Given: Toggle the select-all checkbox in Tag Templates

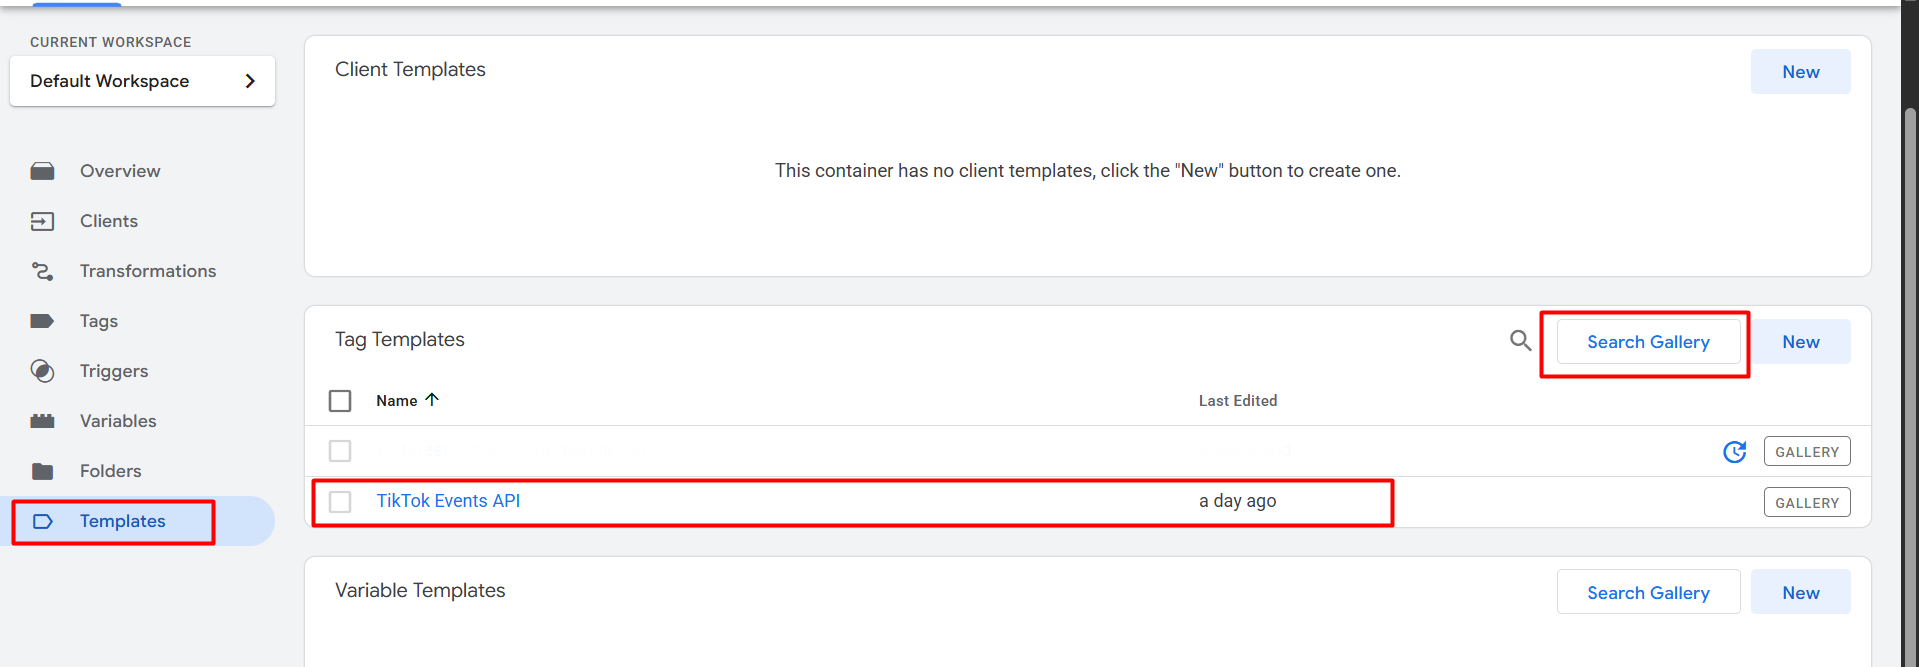Looking at the screenshot, I should pyautogui.click(x=340, y=401).
